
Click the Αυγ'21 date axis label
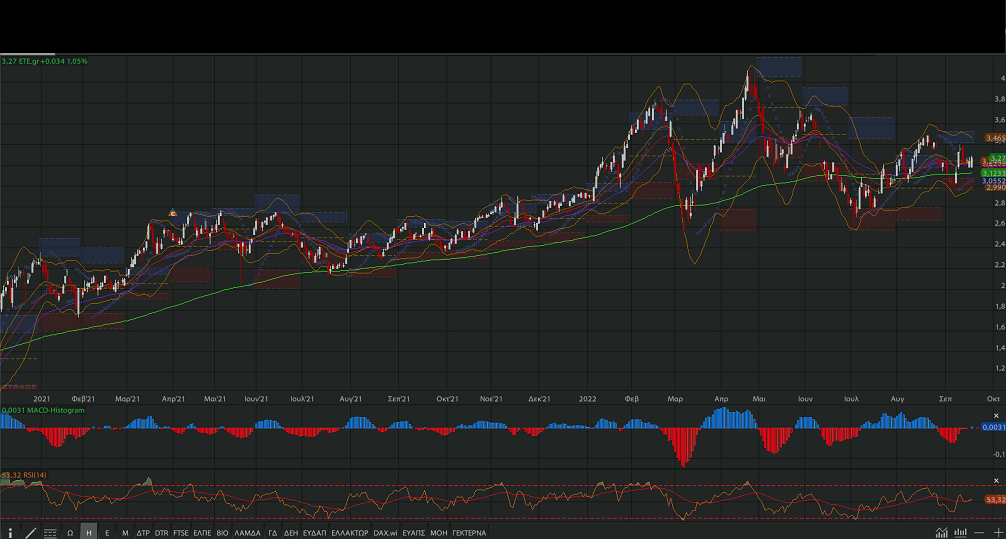point(352,399)
